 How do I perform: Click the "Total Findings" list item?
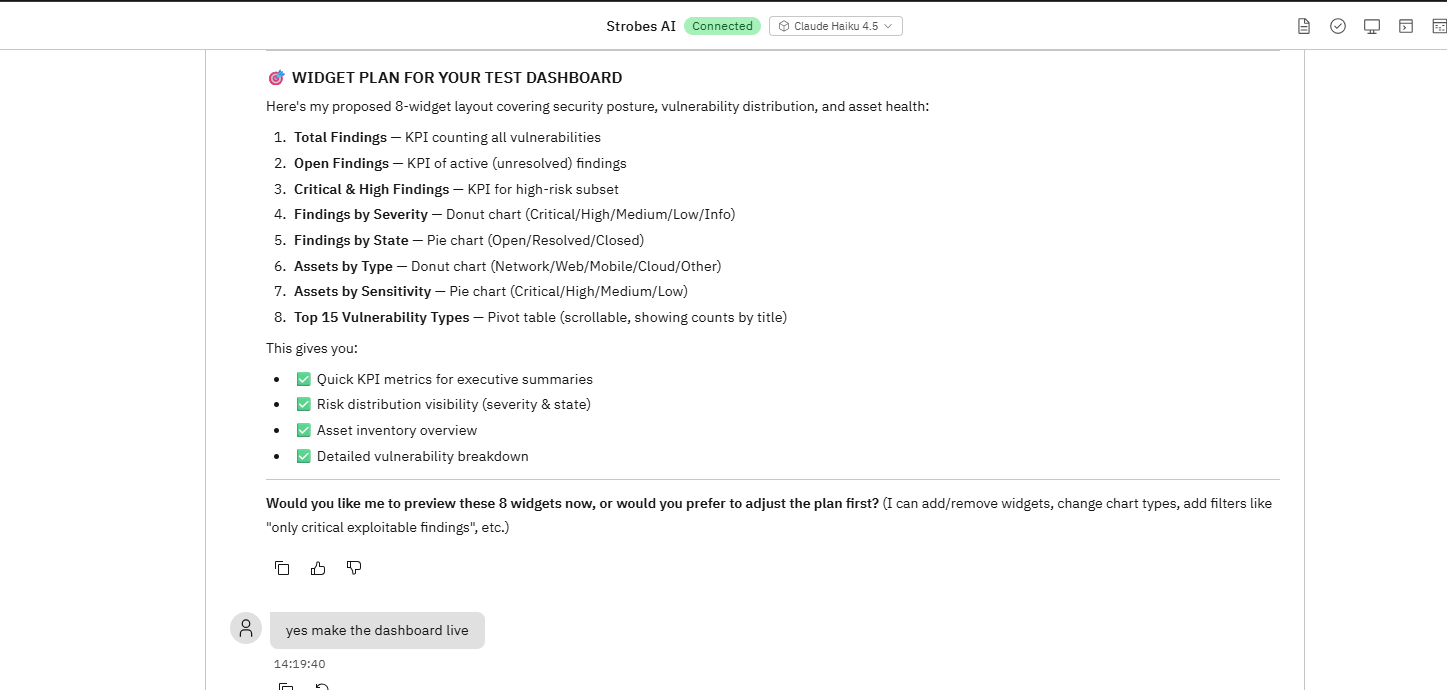pyautogui.click(x=447, y=138)
